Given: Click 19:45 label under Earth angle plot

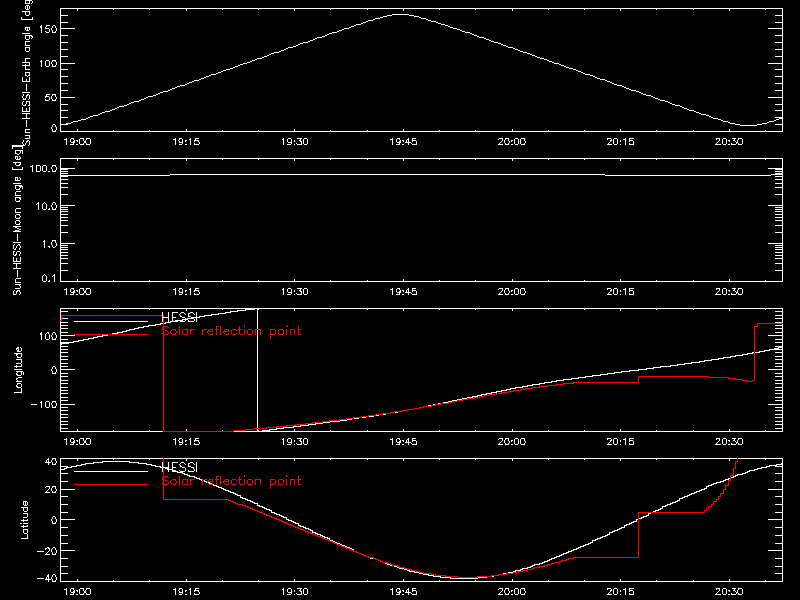Looking at the screenshot, I should (403, 141).
